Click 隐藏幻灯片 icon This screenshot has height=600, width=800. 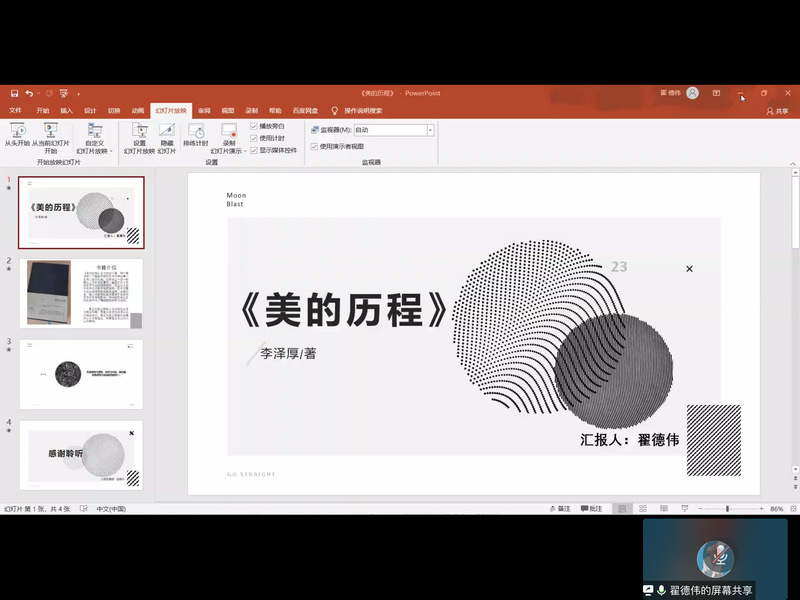pyautogui.click(x=166, y=132)
